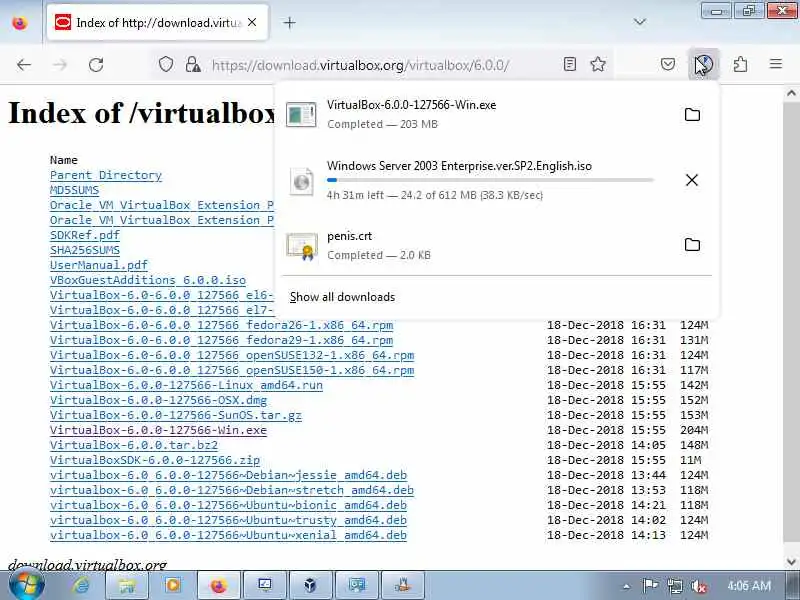This screenshot has width=800, height=600.
Task: Switch to Firefox taskbar button
Action: click(219, 585)
